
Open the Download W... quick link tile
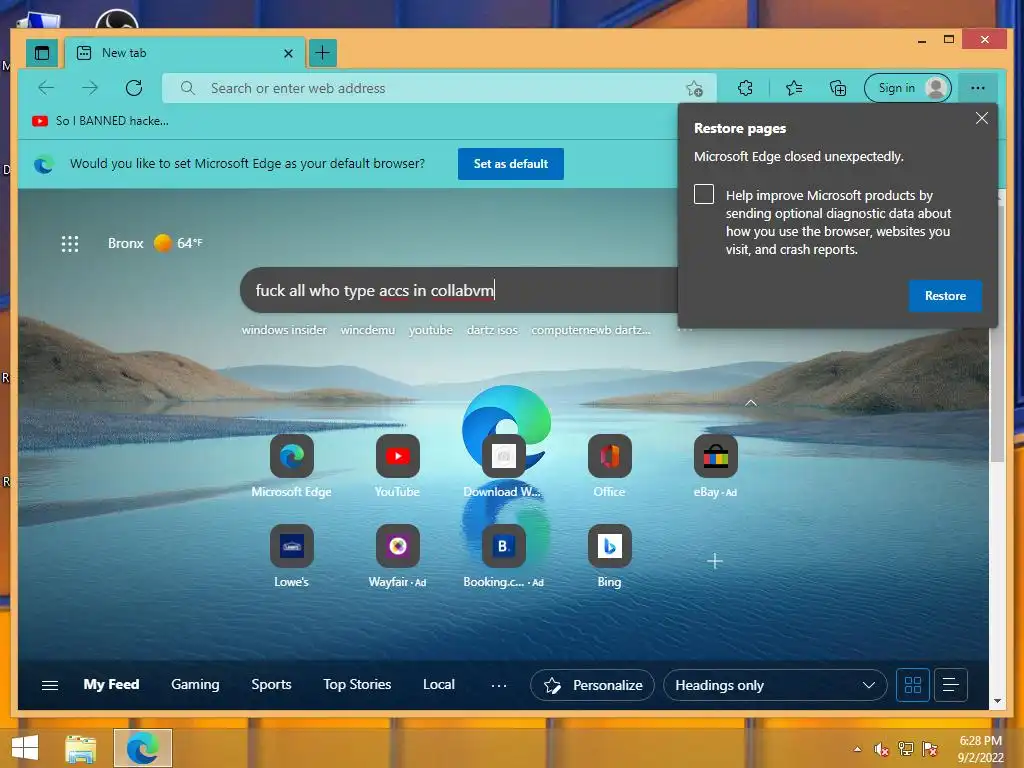(503, 466)
